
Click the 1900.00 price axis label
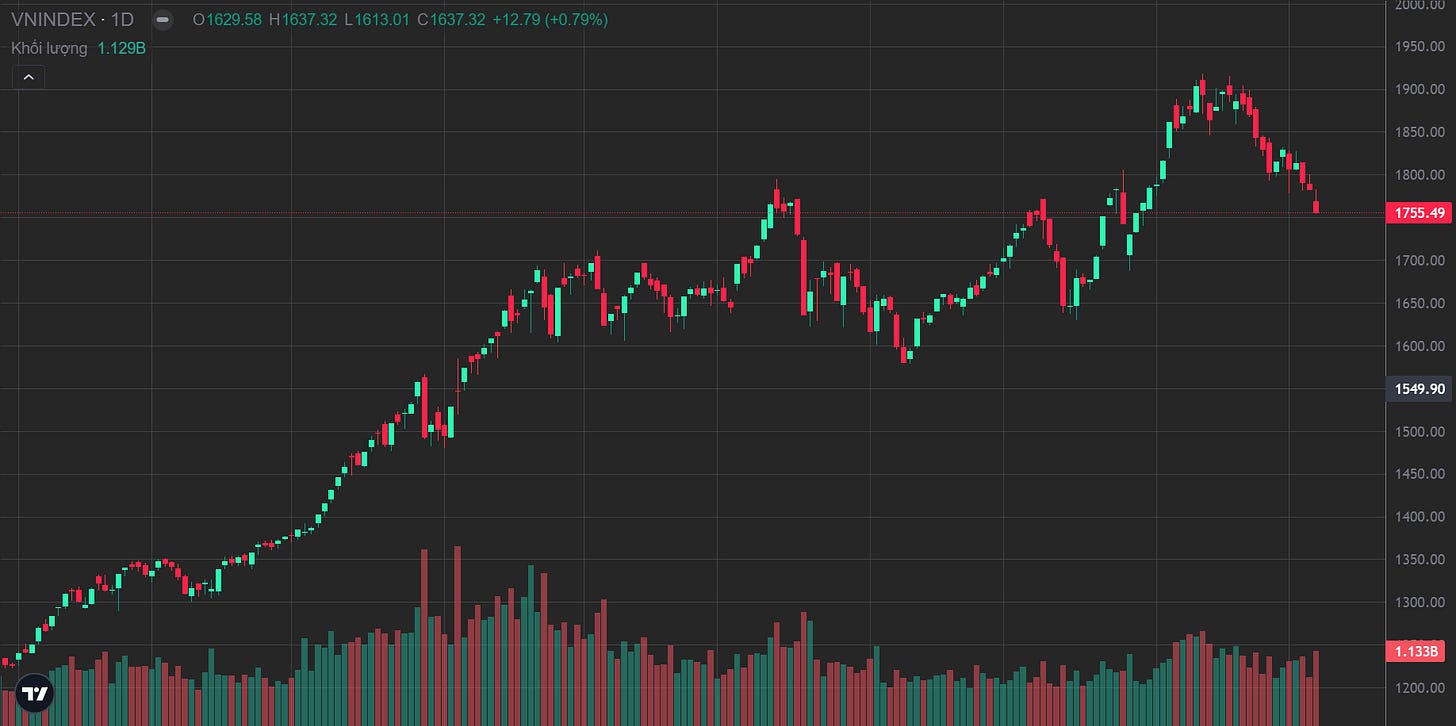[x=1422, y=90]
